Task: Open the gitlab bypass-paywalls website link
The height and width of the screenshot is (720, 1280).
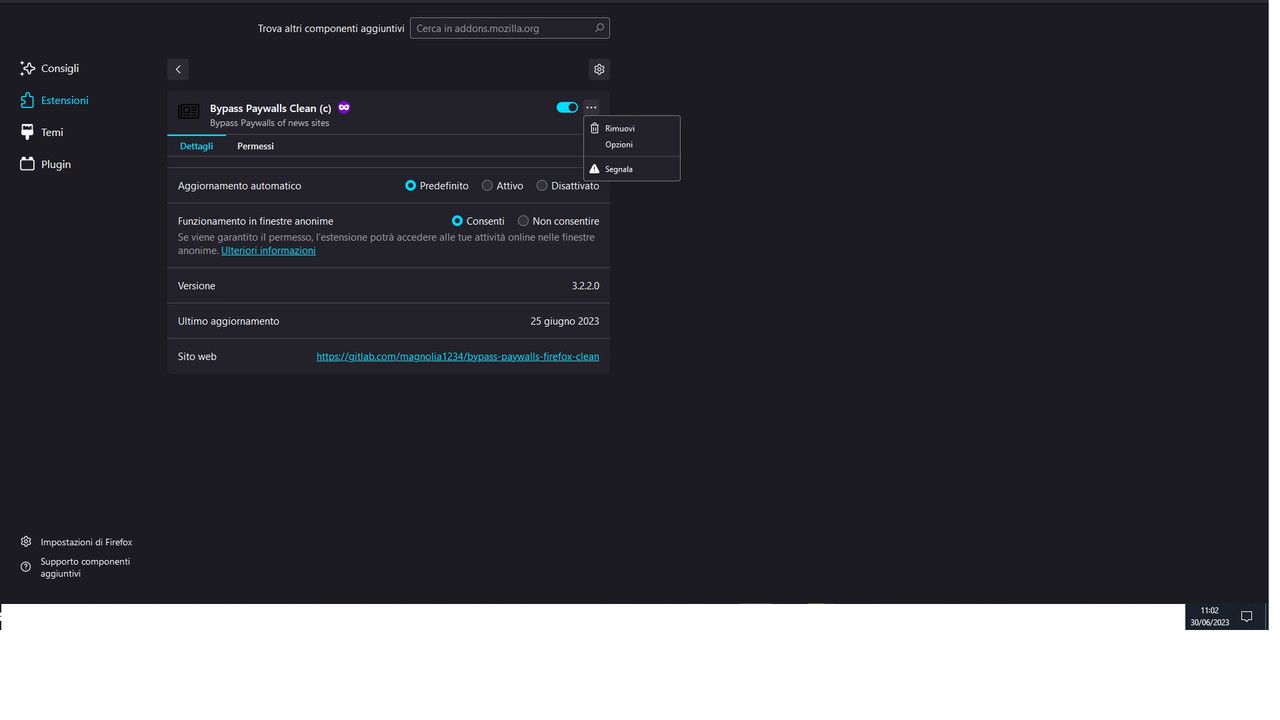Action: coord(458,356)
